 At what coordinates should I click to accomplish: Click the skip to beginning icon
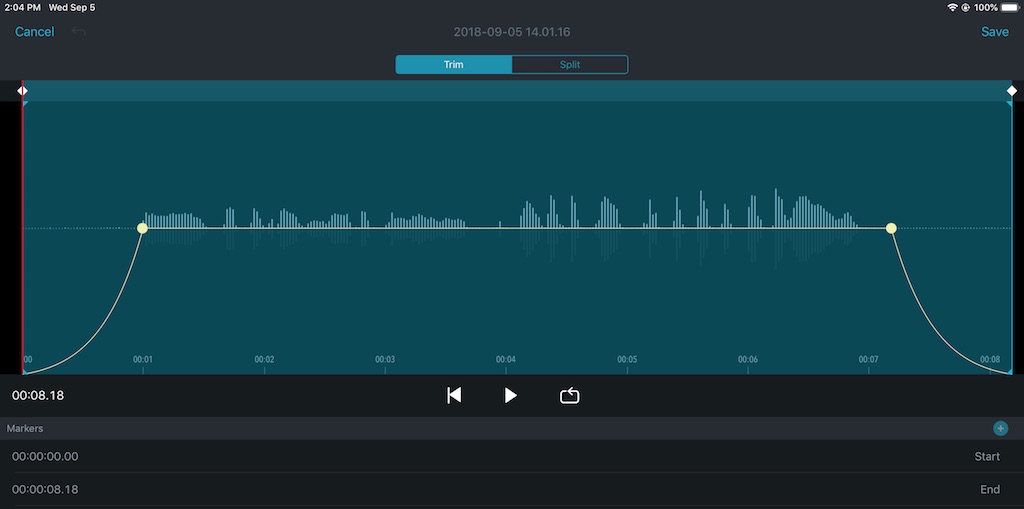click(454, 396)
